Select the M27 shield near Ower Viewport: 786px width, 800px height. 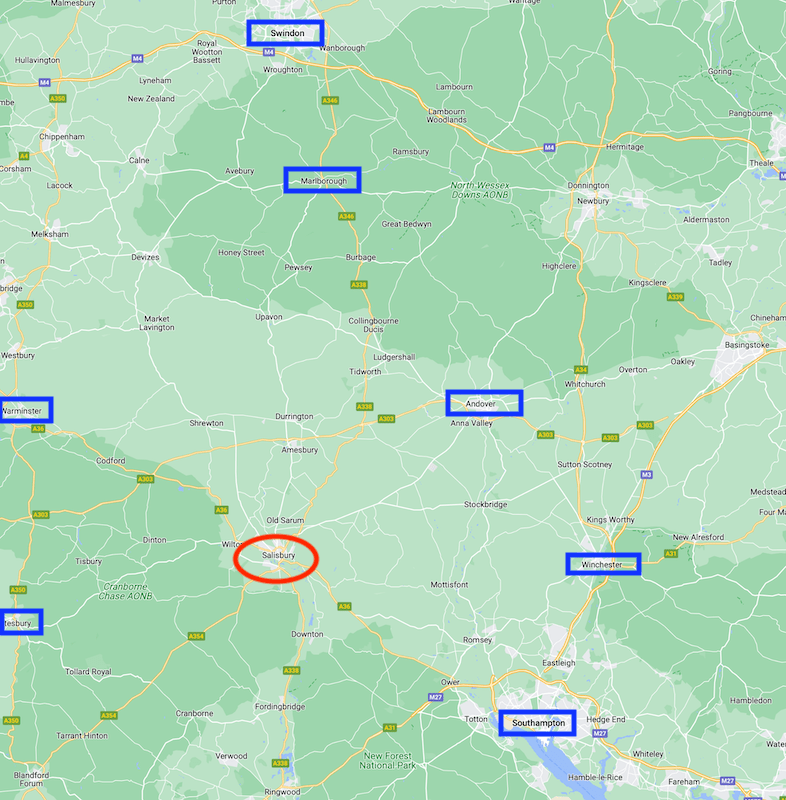(x=435, y=697)
